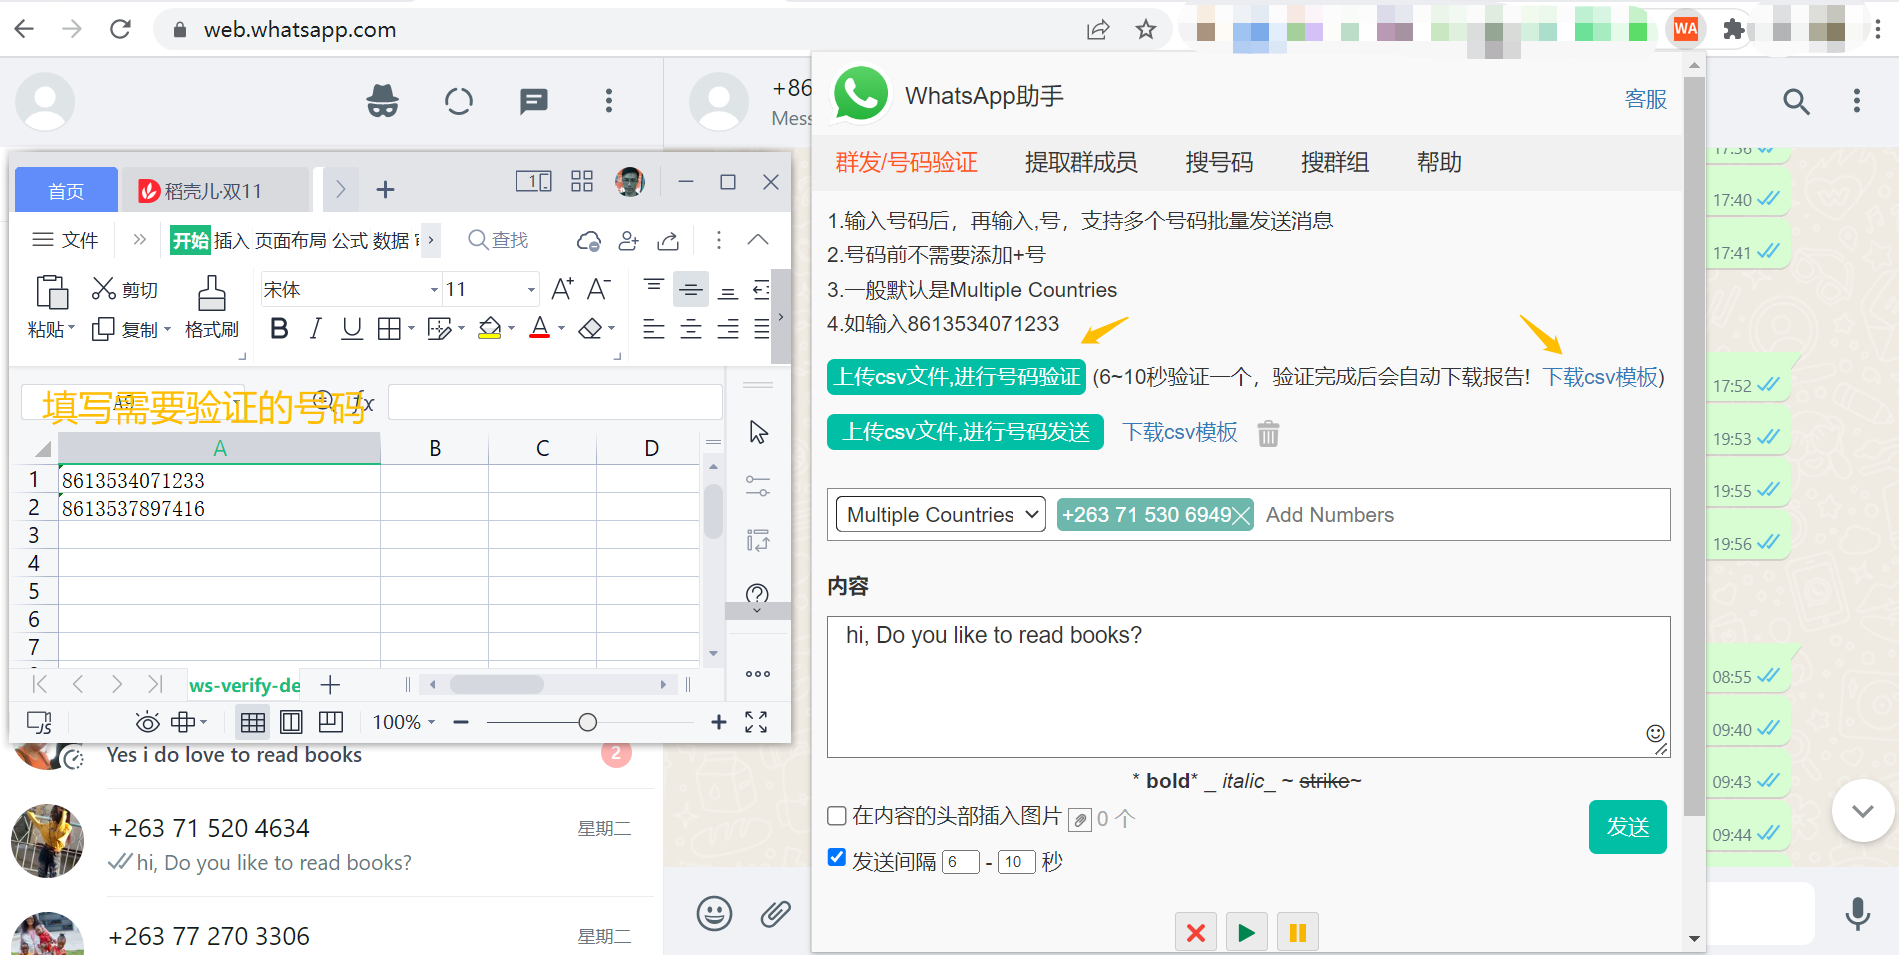
Task: Open 帮助 tab
Action: (x=1439, y=162)
